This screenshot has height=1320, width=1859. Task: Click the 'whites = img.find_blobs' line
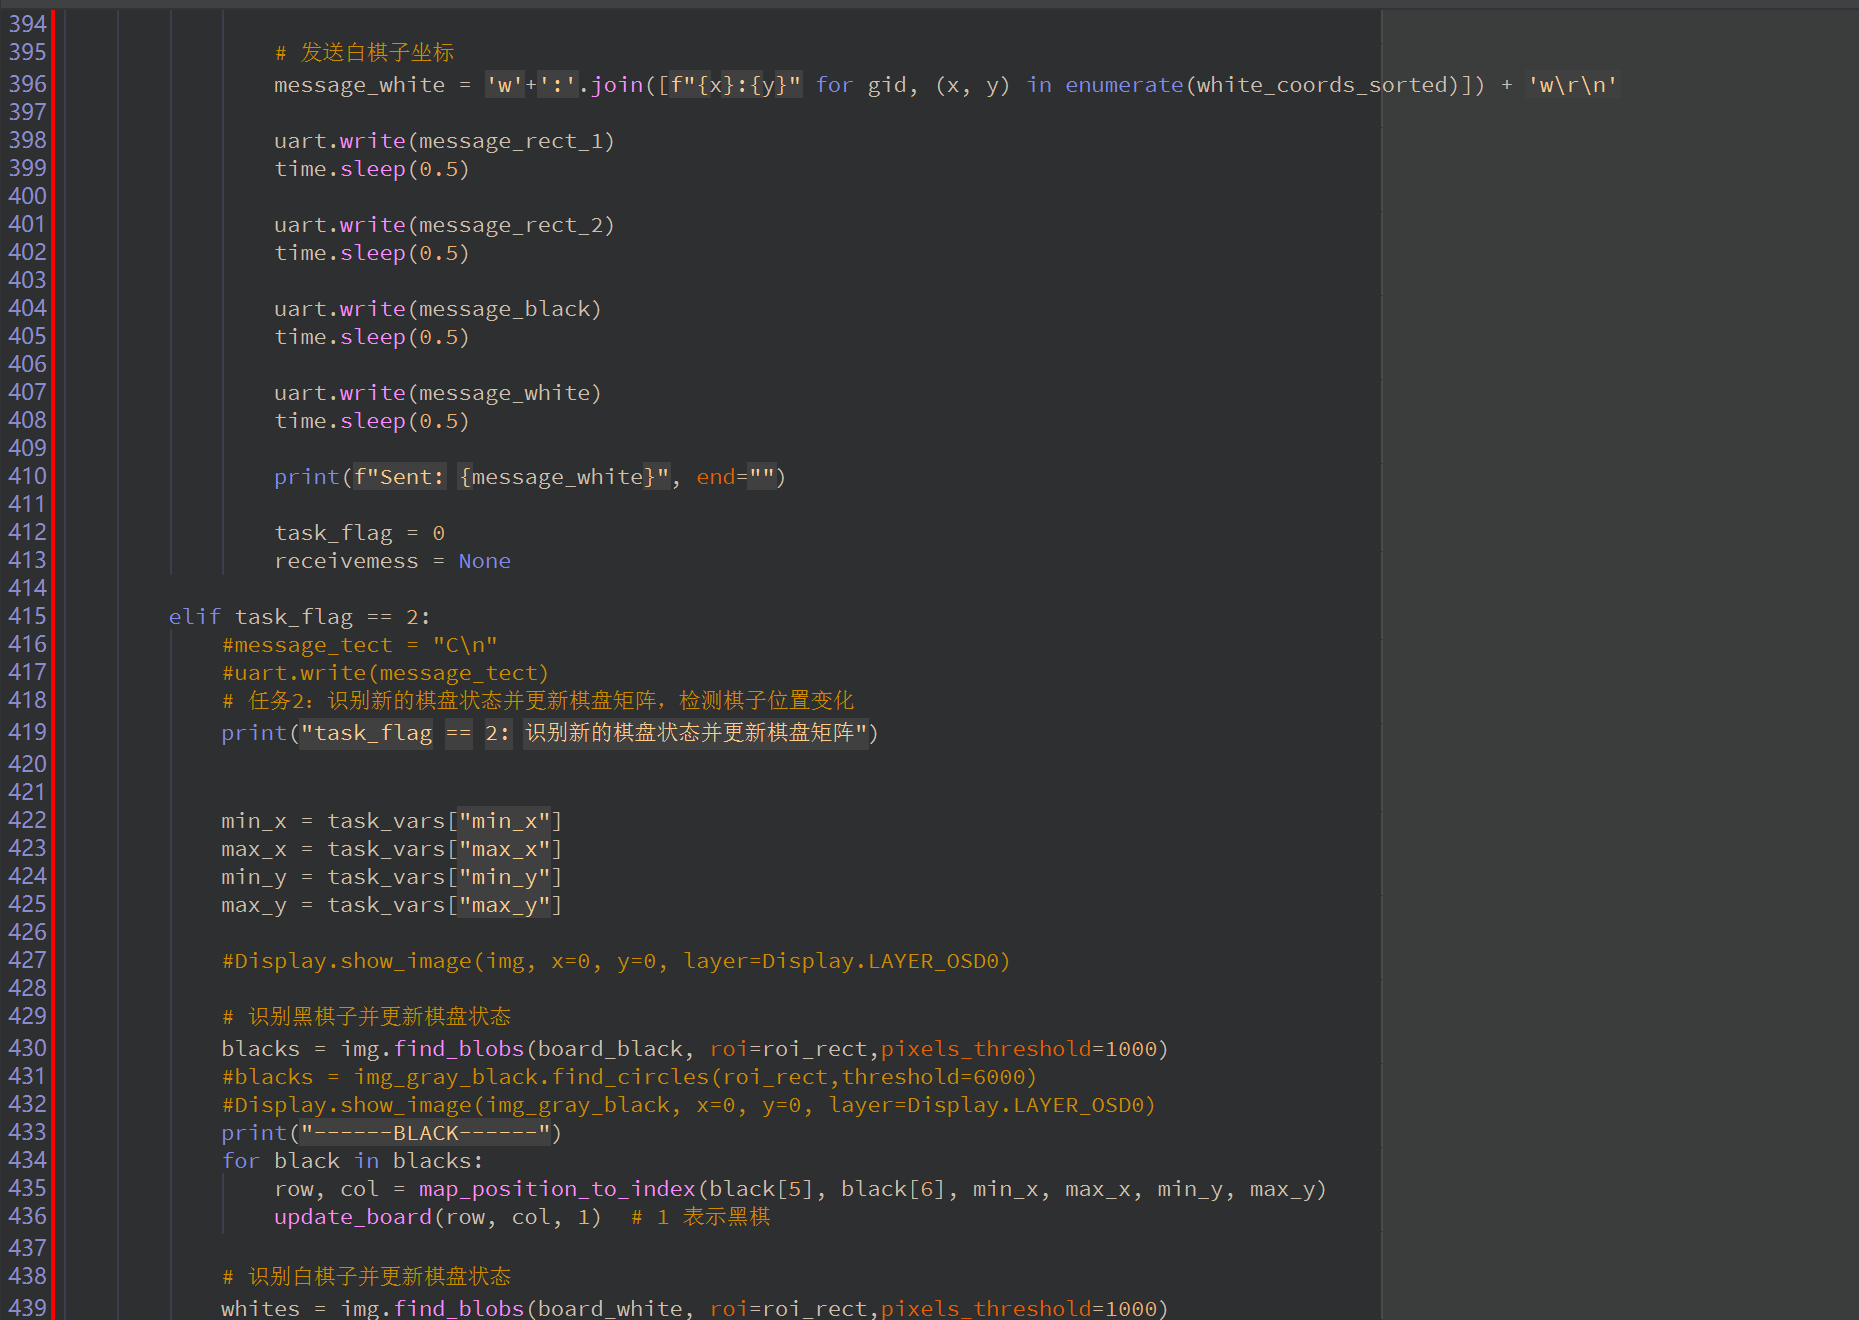point(694,1308)
